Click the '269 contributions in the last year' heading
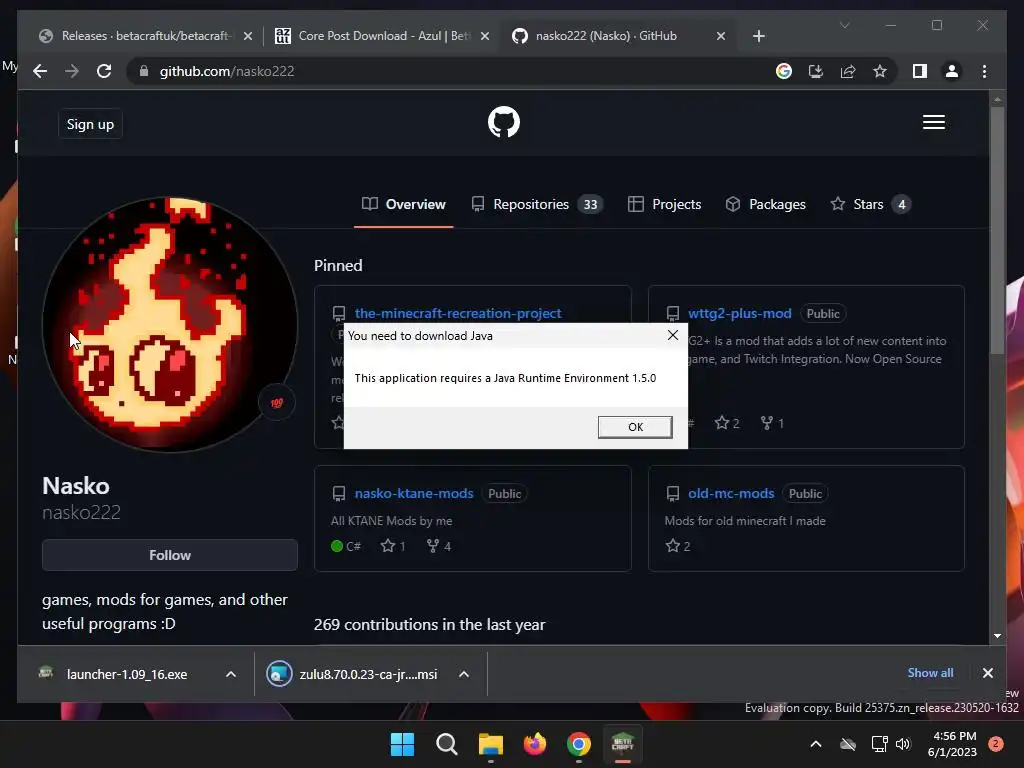 point(429,625)
